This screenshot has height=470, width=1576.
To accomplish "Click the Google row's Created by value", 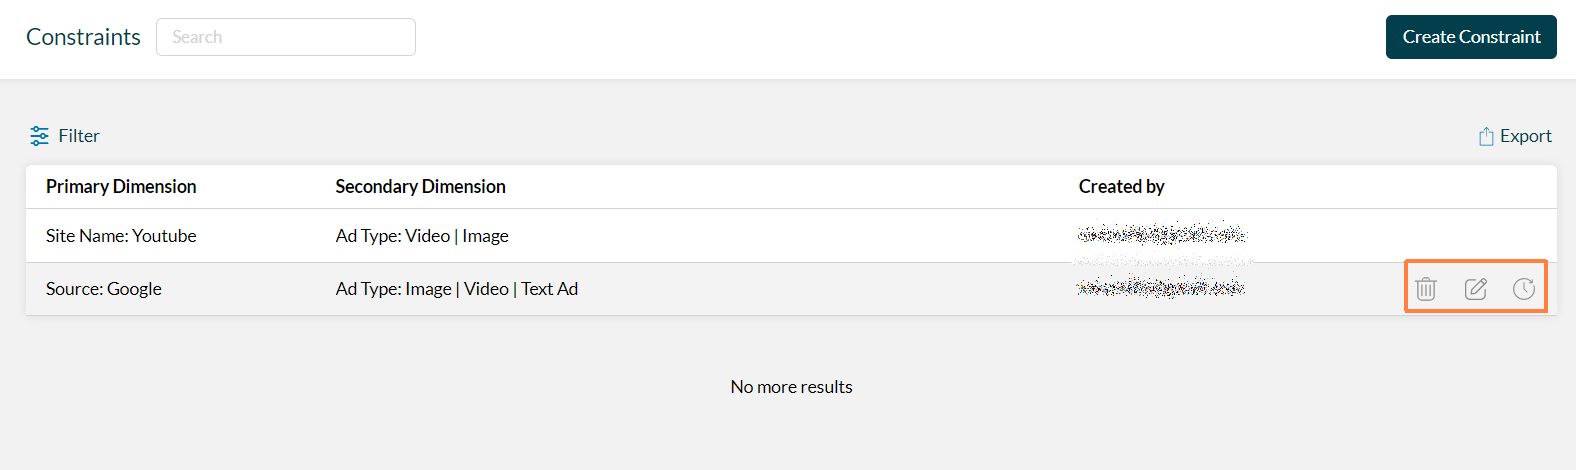I will (1161, 288).
